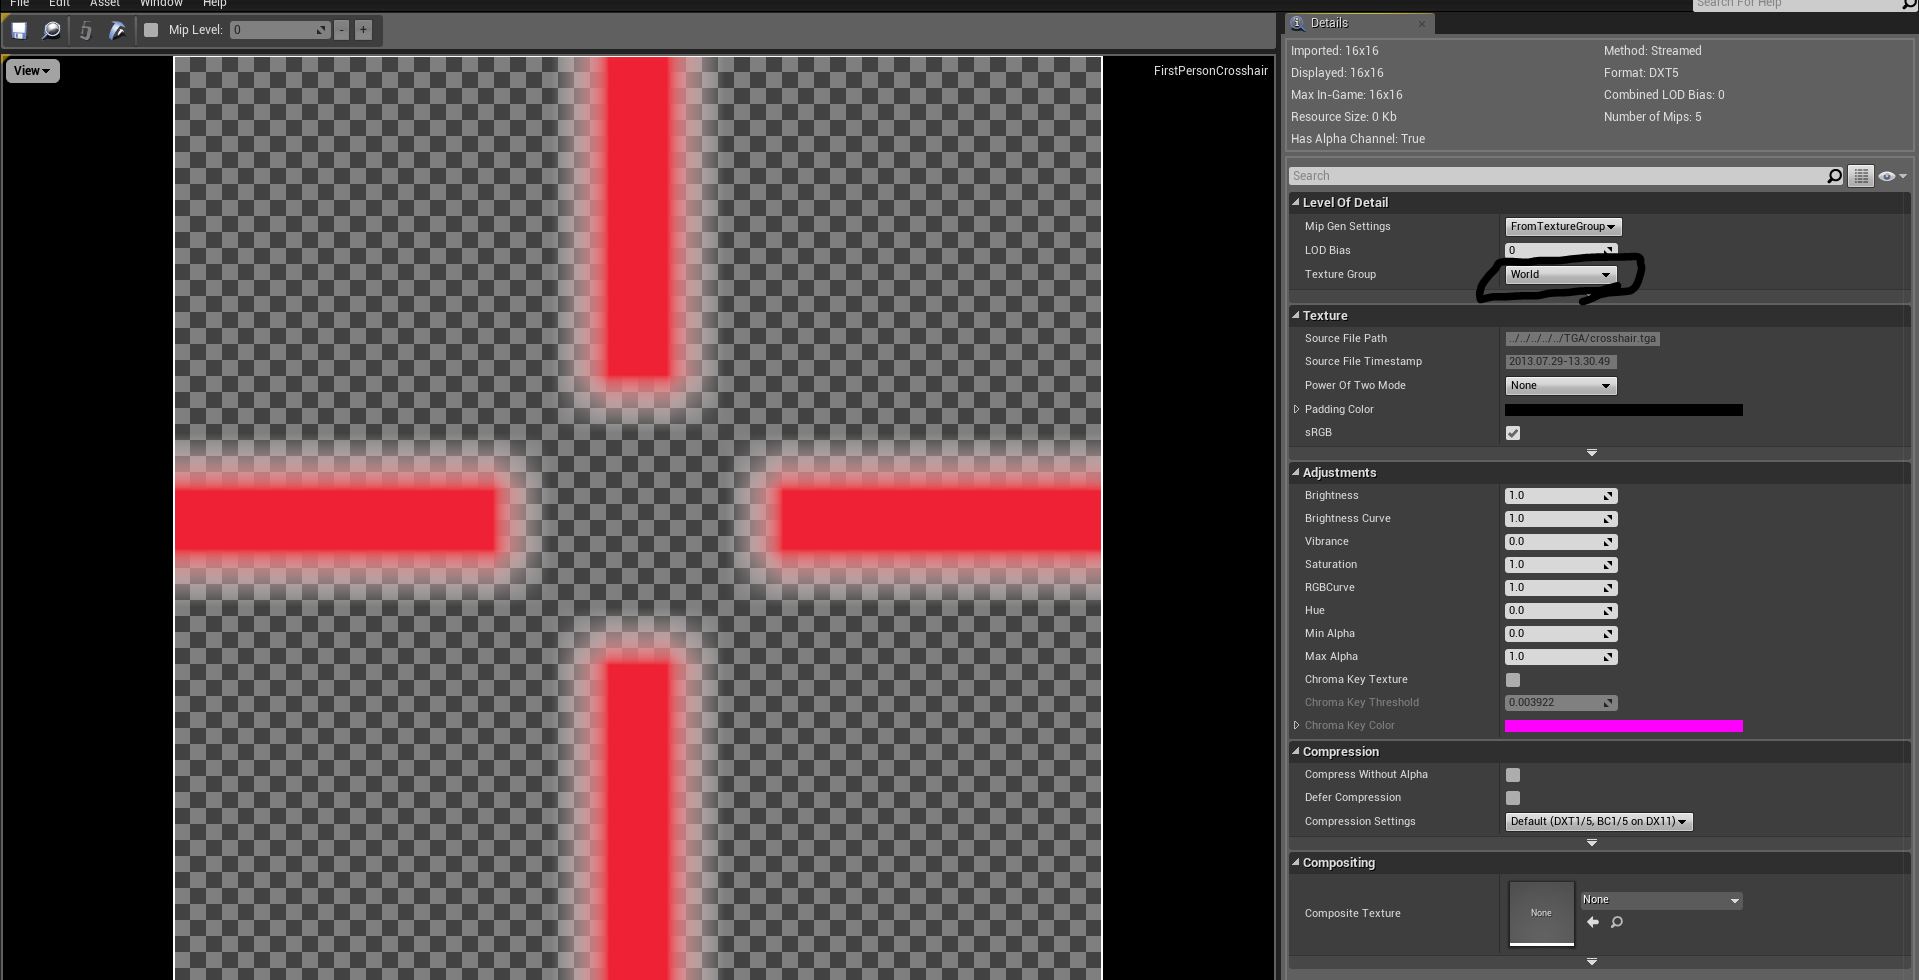Viewport: 1919px width, 980px height.
Task: Increase mip level with the plus button
Action: 363,30
